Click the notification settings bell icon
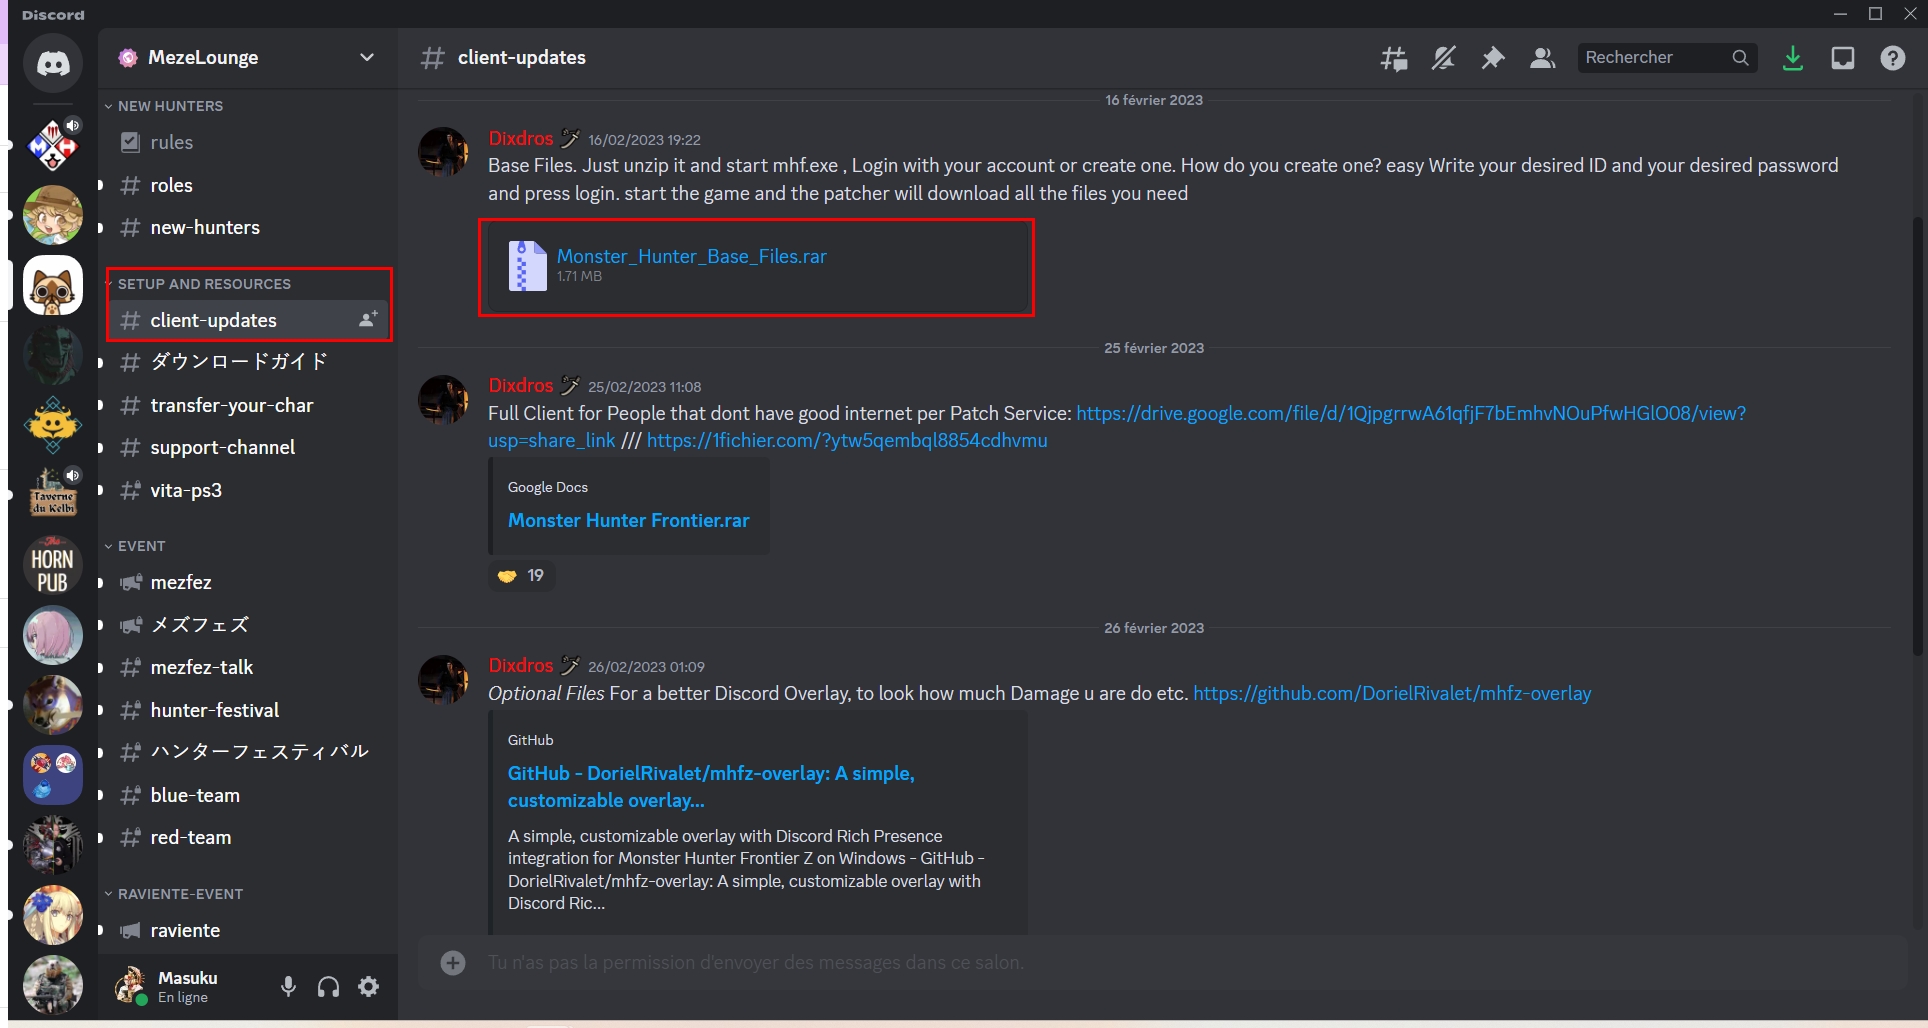 (x=1442, y=58)
